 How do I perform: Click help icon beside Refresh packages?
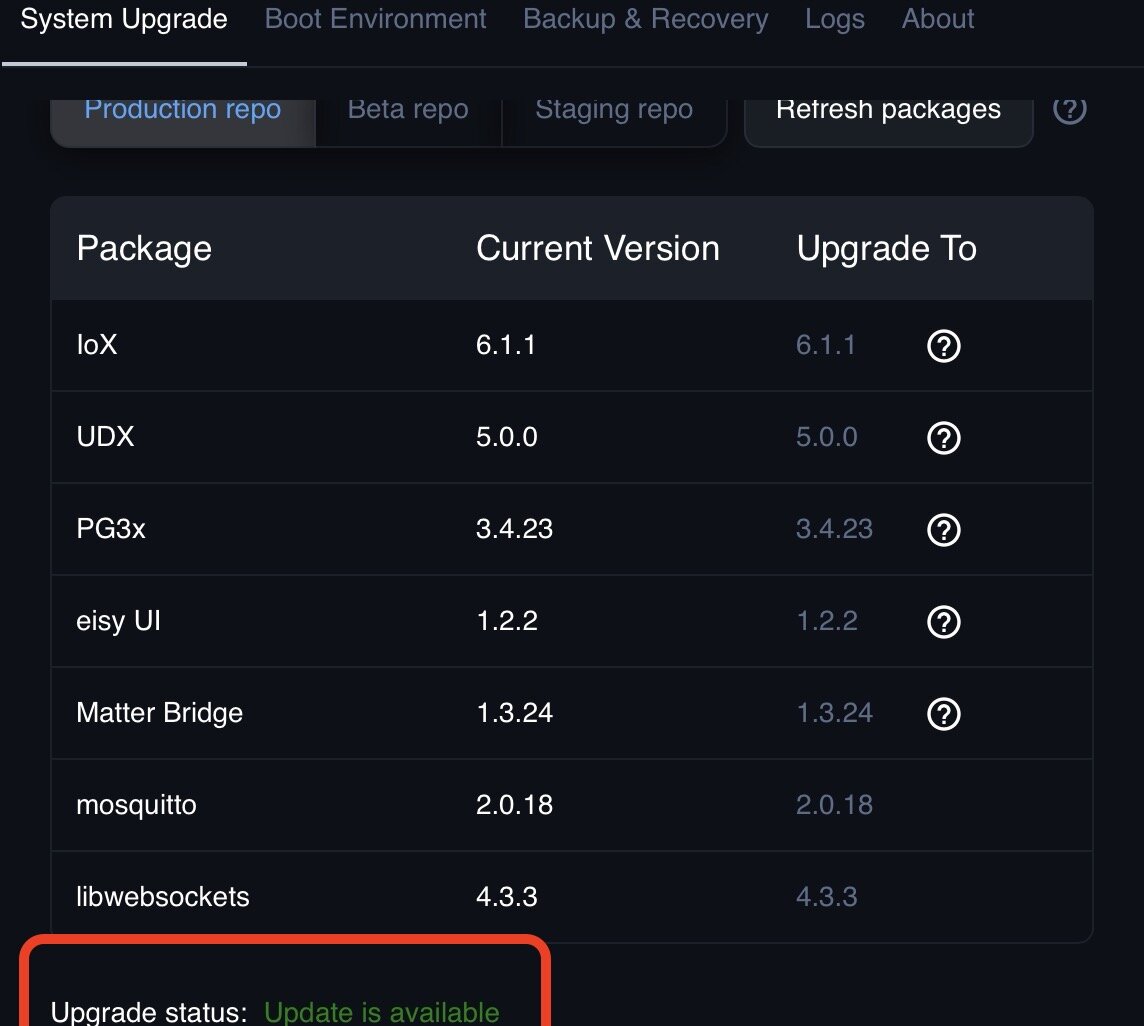pos(1070,109)
